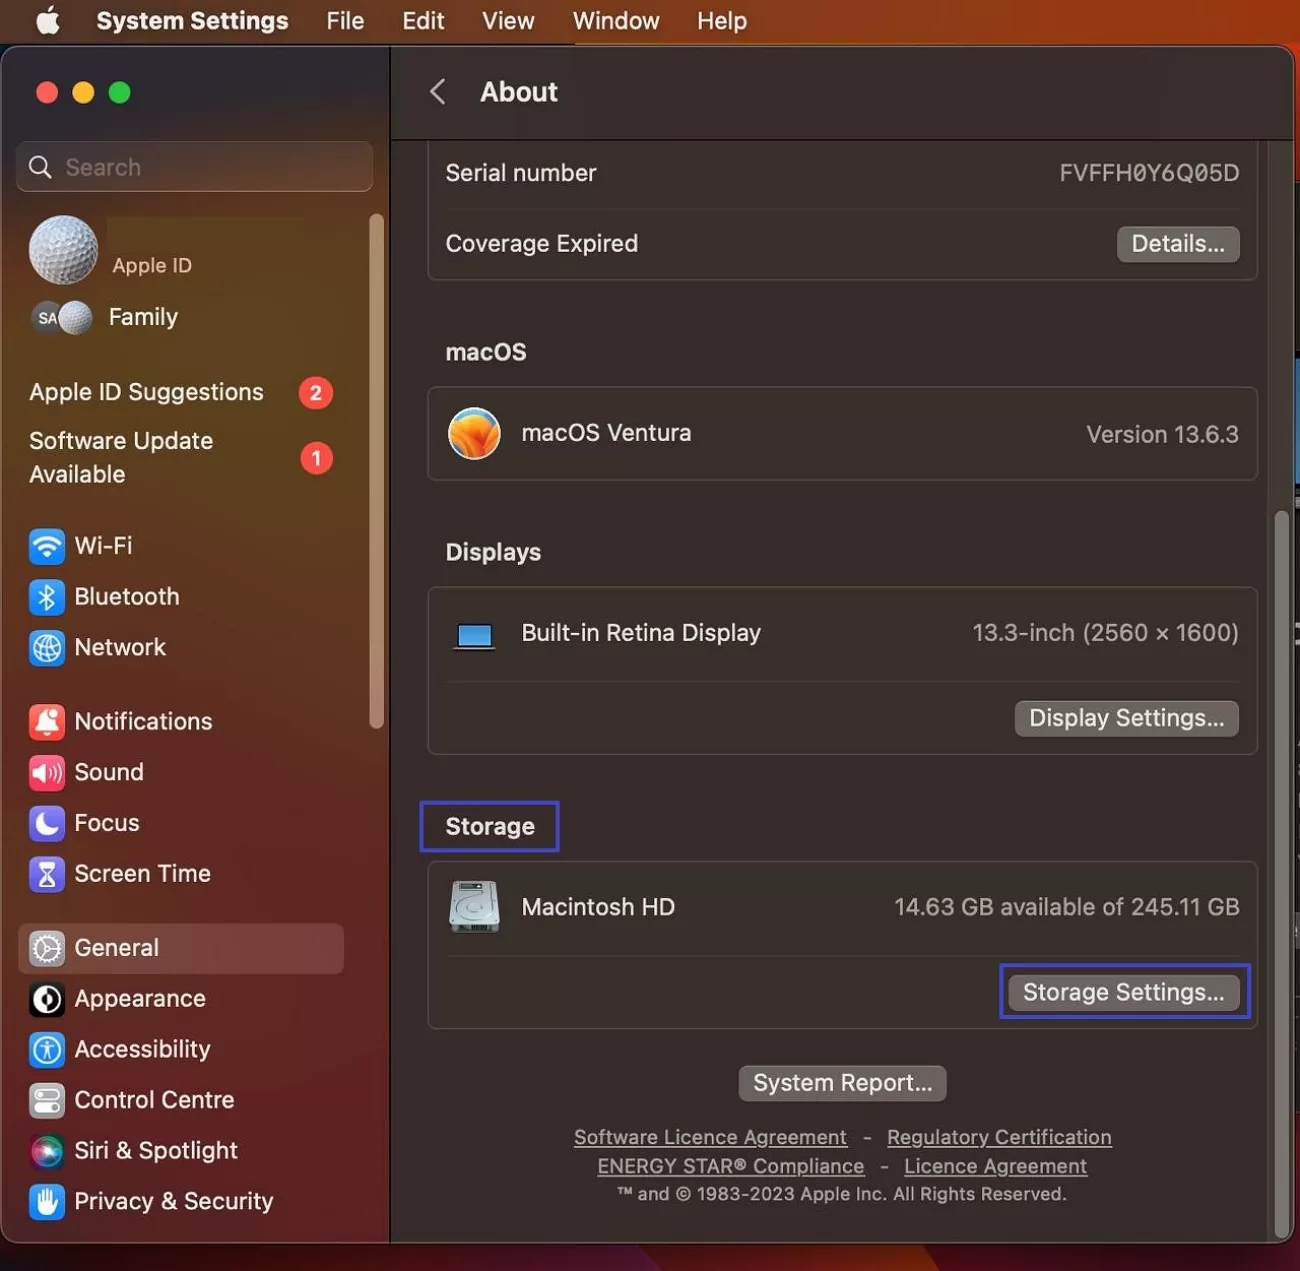Screen dimensions: 1300x1271
Task: Open Screen Time settings
Action: (x=47, y=874)
